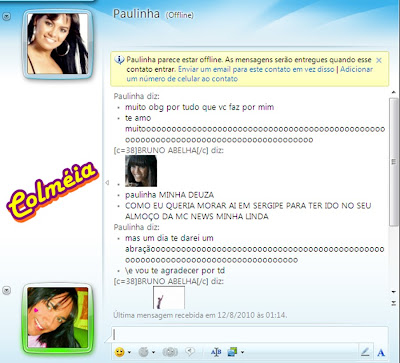This screenshot has height=363, width=400.
Task: Click the info icon in notification
Action: tap(119, 60)
